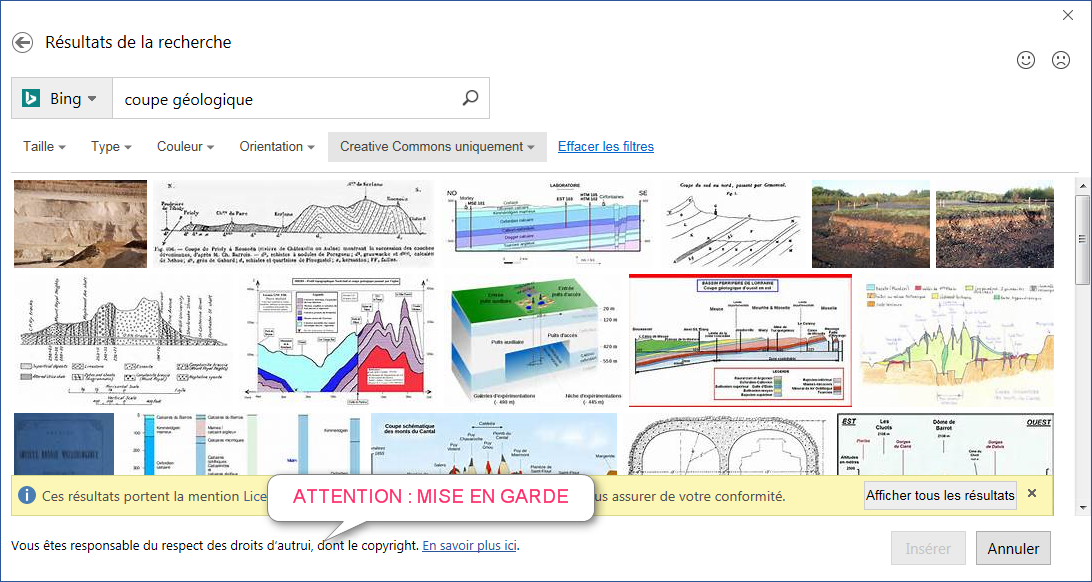Screen dimensions: 1092x582
Task: Select the 3D underground laboratory block diagram
Action: pyautogui.click(x=533, y=340)
